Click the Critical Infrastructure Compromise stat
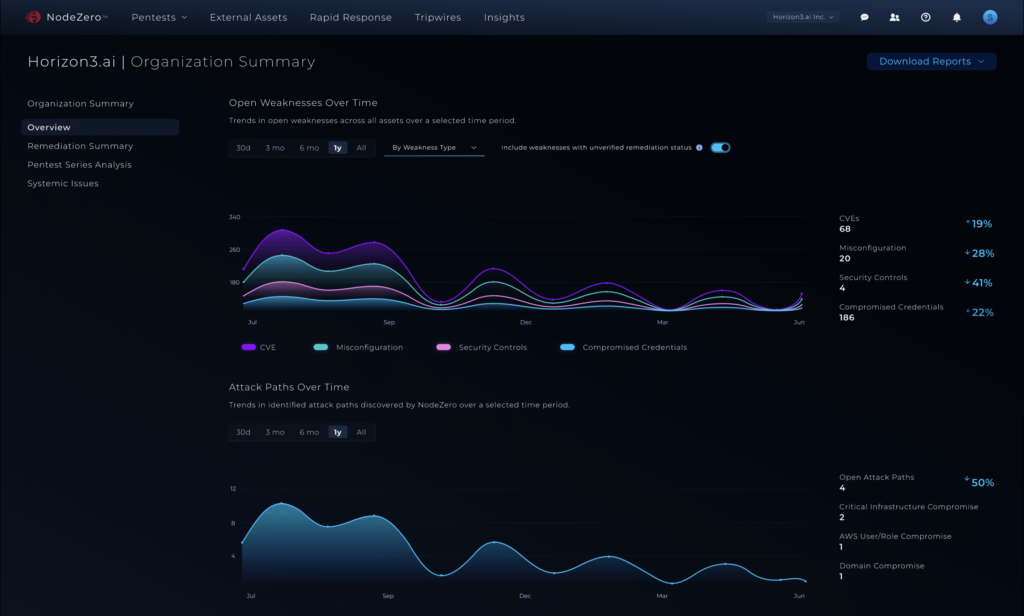Screen dimensions: 1024x616 [x=908, y=511]
